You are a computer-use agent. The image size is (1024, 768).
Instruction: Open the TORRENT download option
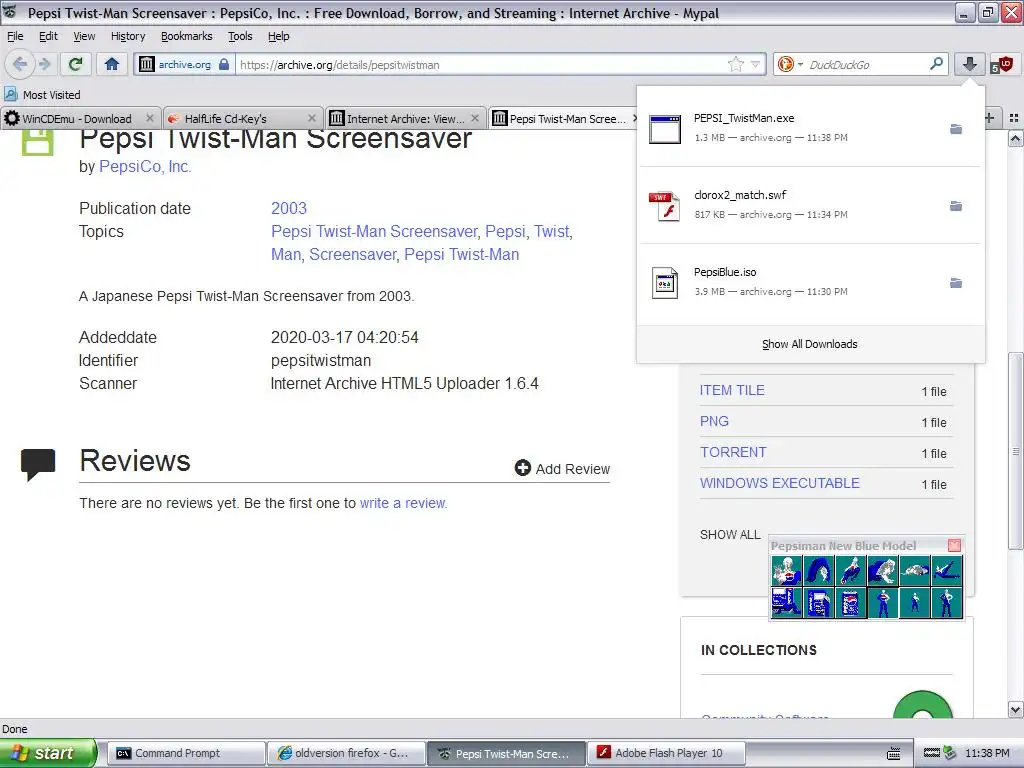coord(733,452)
